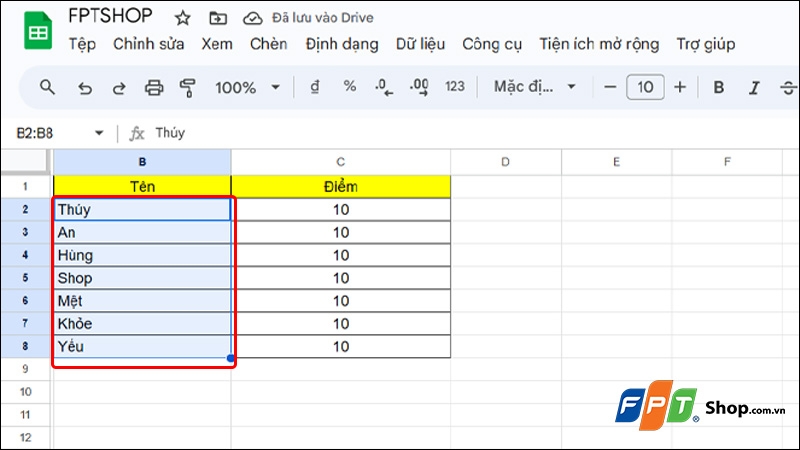Select column D header
Image resolution: width=800 pixels, height=450 pixels.
pyautogui.click(x=505, y=162)
